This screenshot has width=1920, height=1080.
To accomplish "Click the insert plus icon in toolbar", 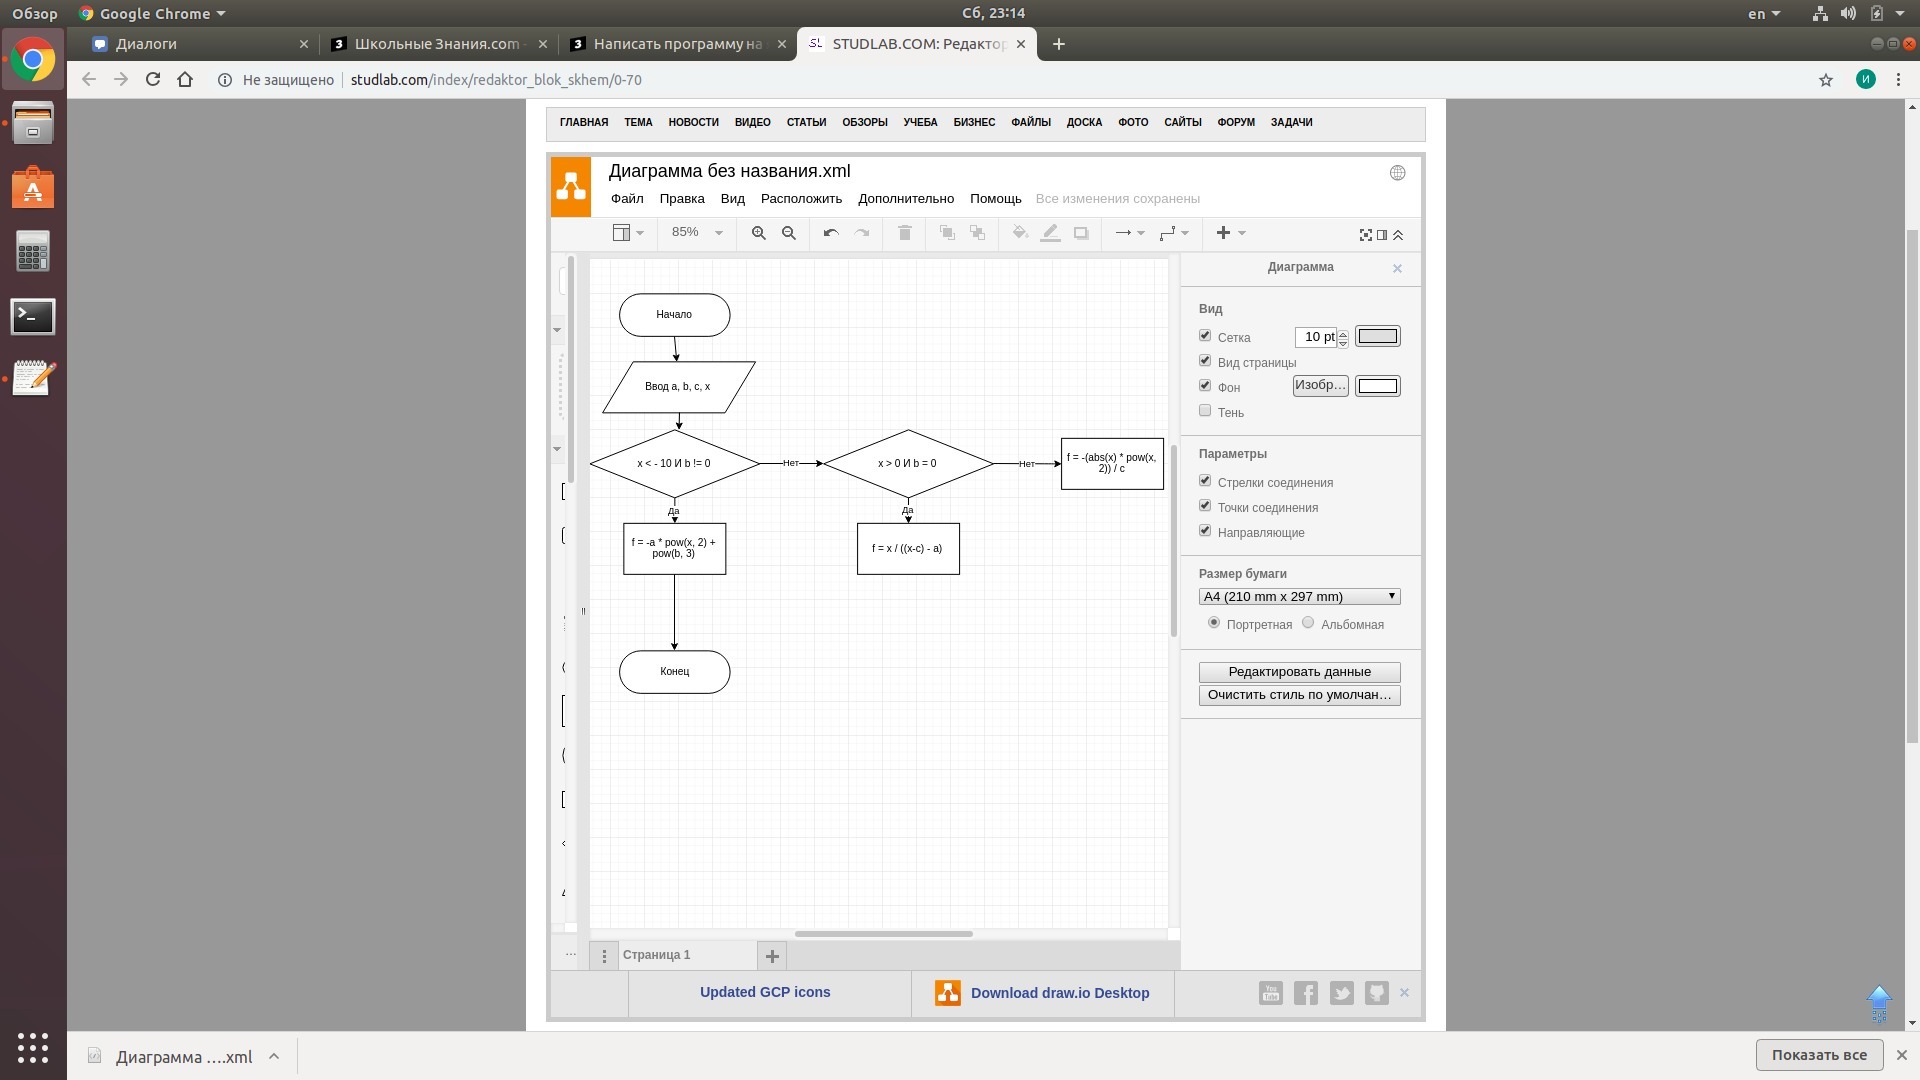I will [1223, 233].
